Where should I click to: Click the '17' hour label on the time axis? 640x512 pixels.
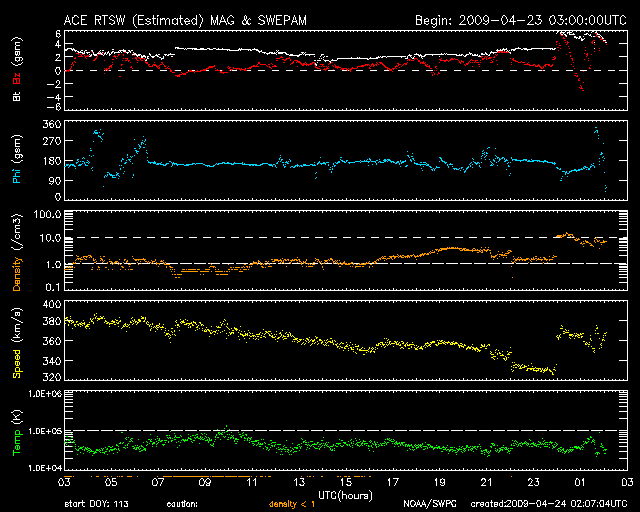coord(393,482)
